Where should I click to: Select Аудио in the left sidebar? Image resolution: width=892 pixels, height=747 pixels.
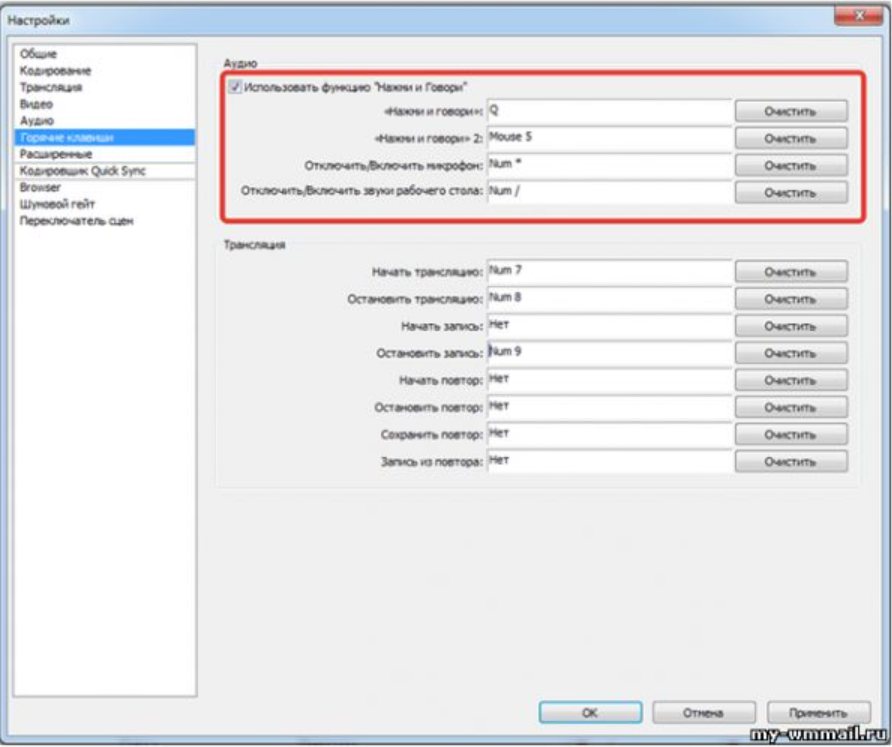pos(36,121)
